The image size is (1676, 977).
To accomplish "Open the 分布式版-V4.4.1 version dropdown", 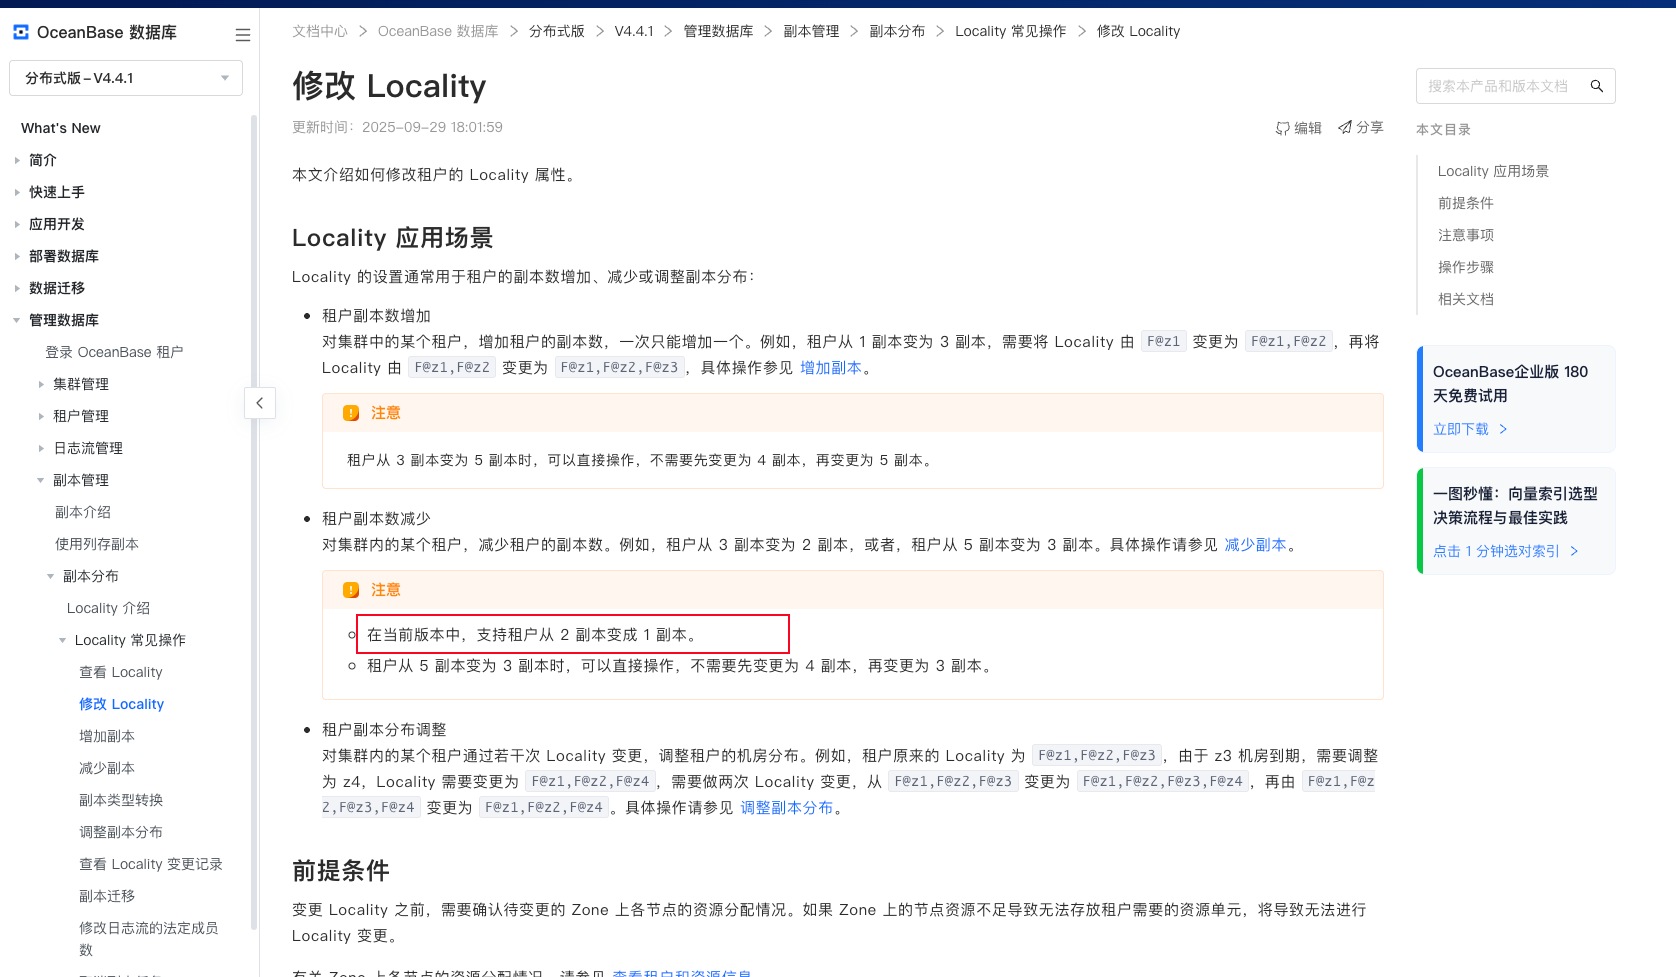I will pos(126,78).
